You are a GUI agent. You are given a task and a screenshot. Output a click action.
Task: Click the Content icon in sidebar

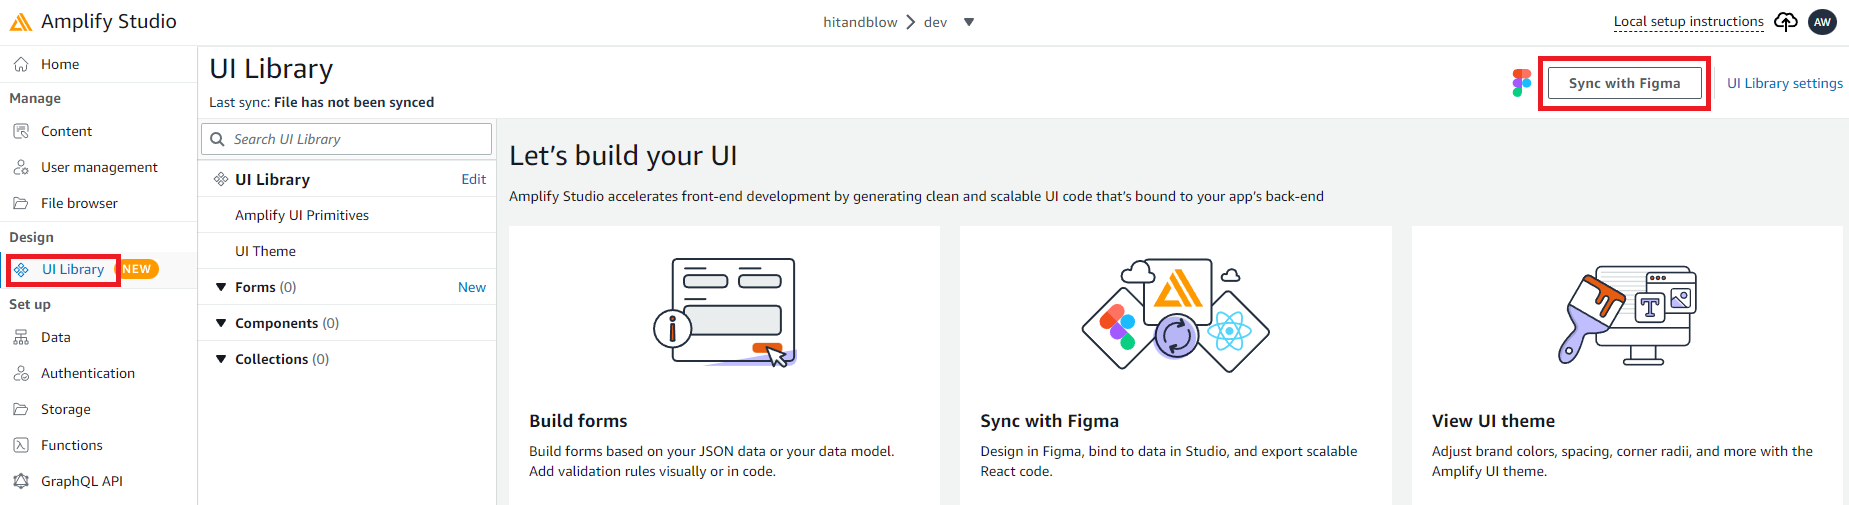[x=21, y=131]
